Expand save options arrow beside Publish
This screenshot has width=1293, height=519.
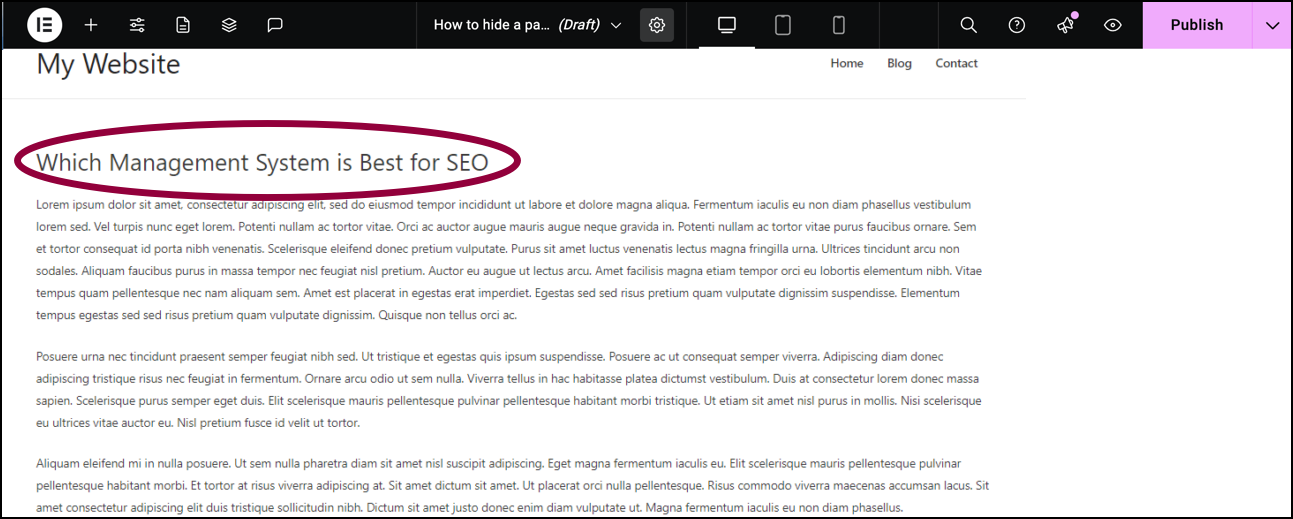pyautogui.click(x=1272, y=25)
